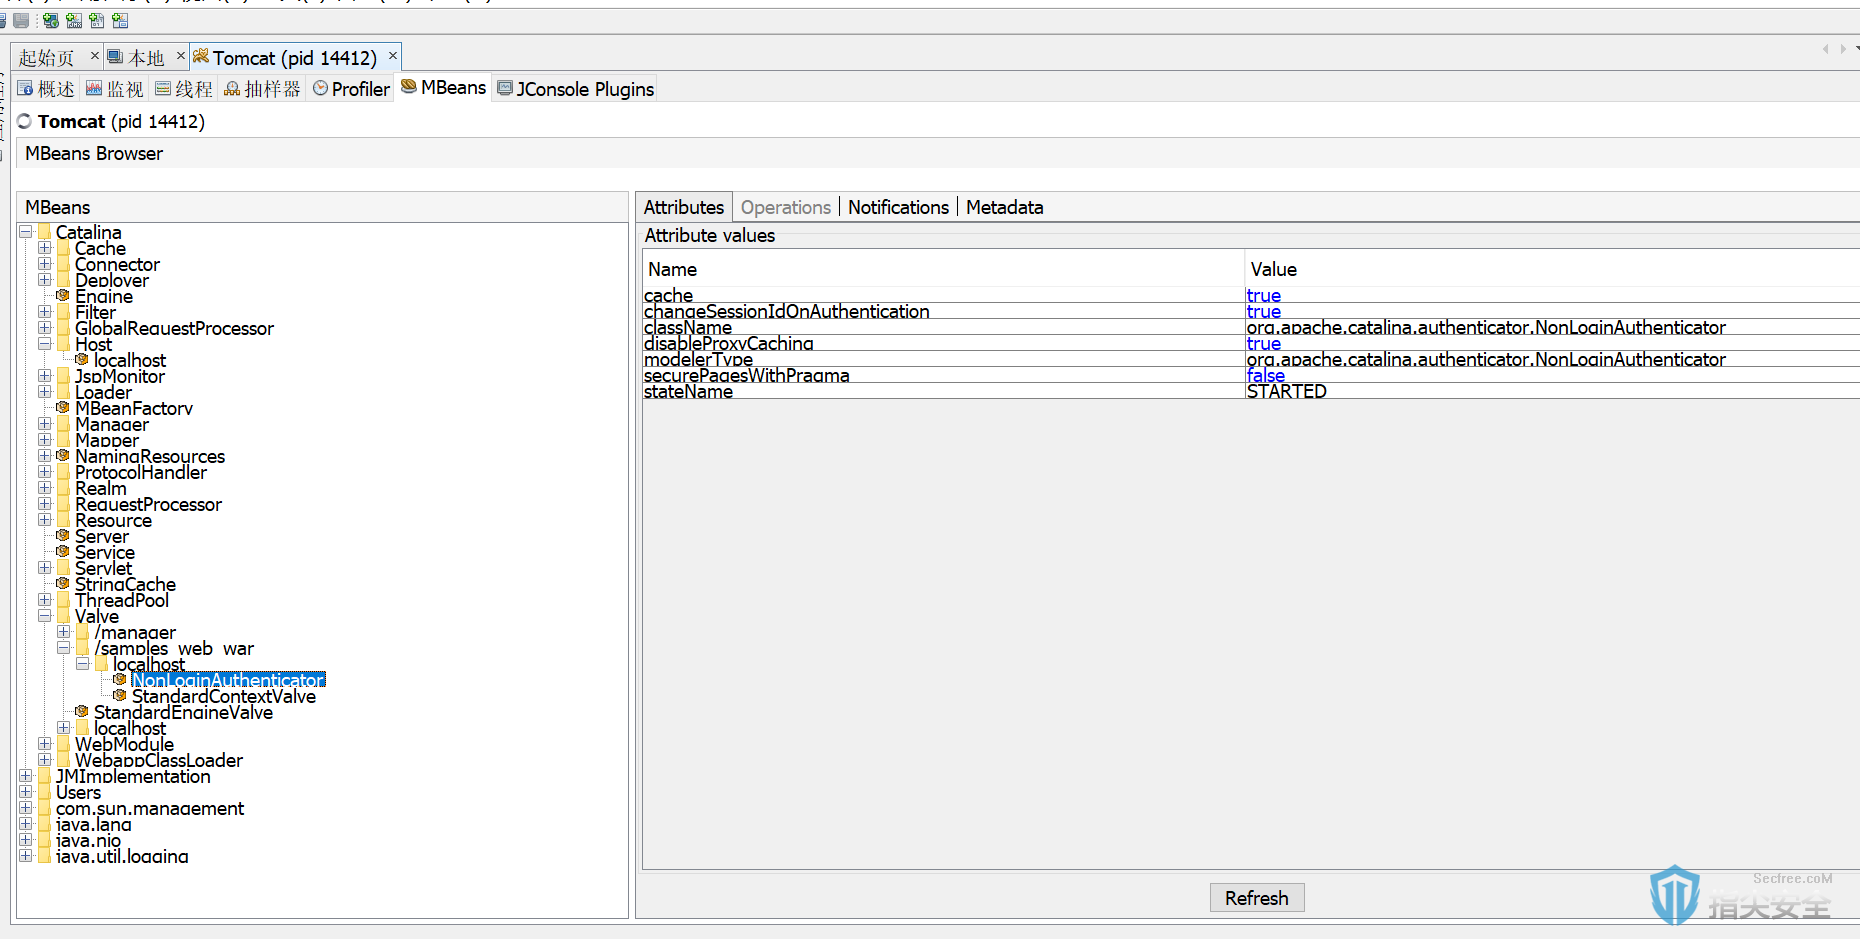
Task: Click the Add Snapshot toolbar icon
Action: click(120, 20)
